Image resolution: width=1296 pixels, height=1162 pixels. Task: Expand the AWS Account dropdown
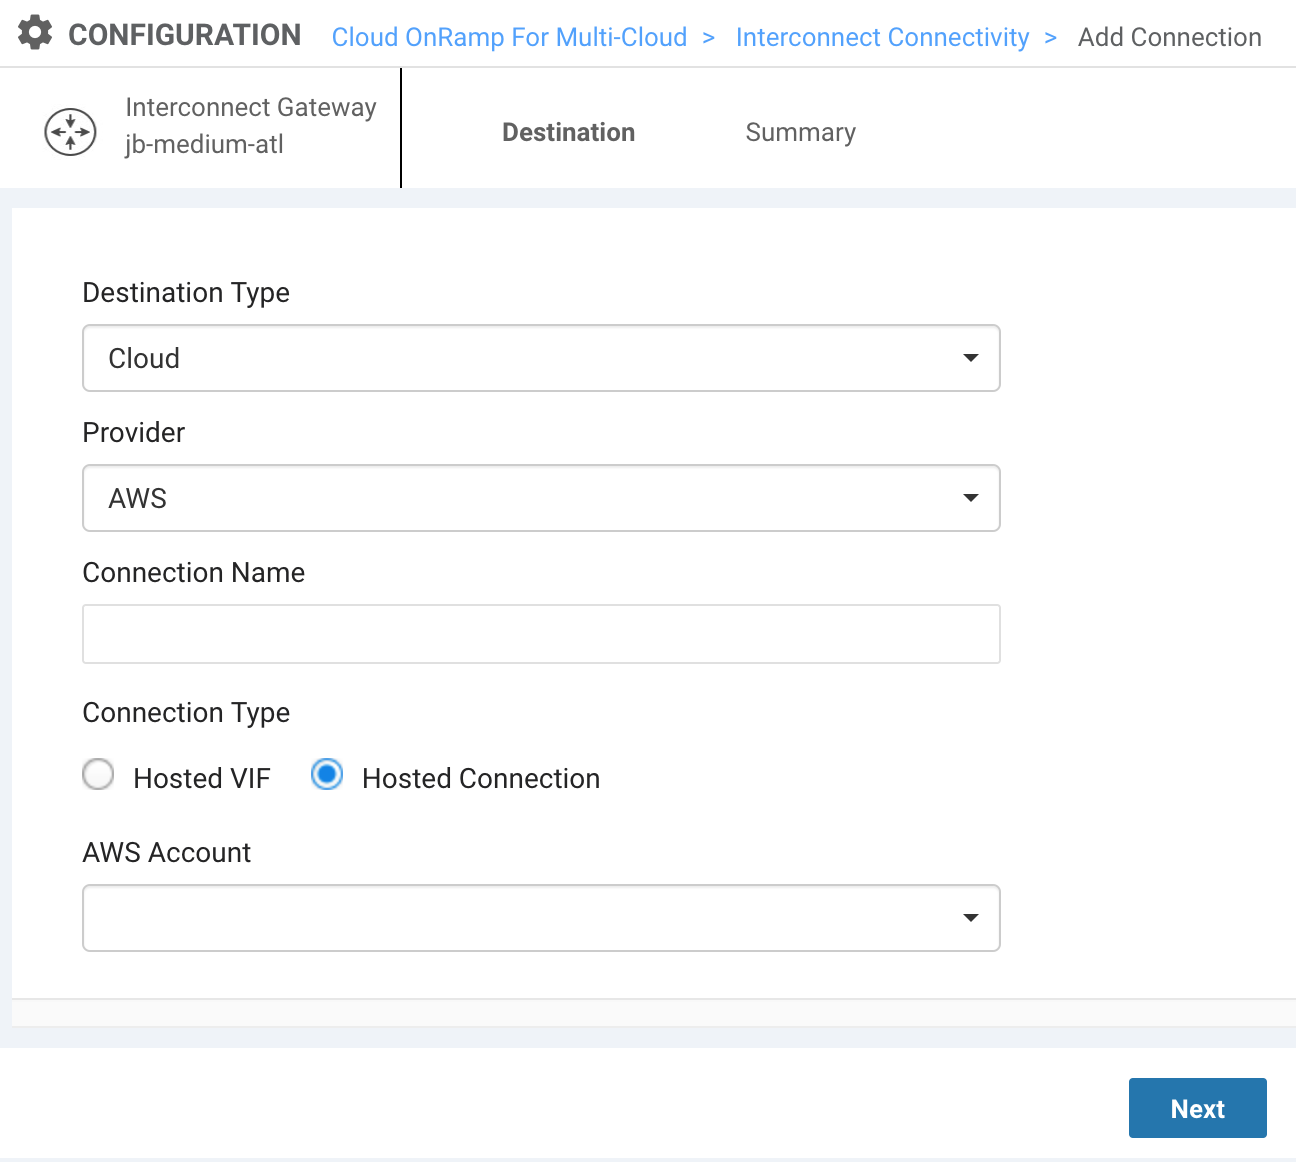click(x=541, y=918)
